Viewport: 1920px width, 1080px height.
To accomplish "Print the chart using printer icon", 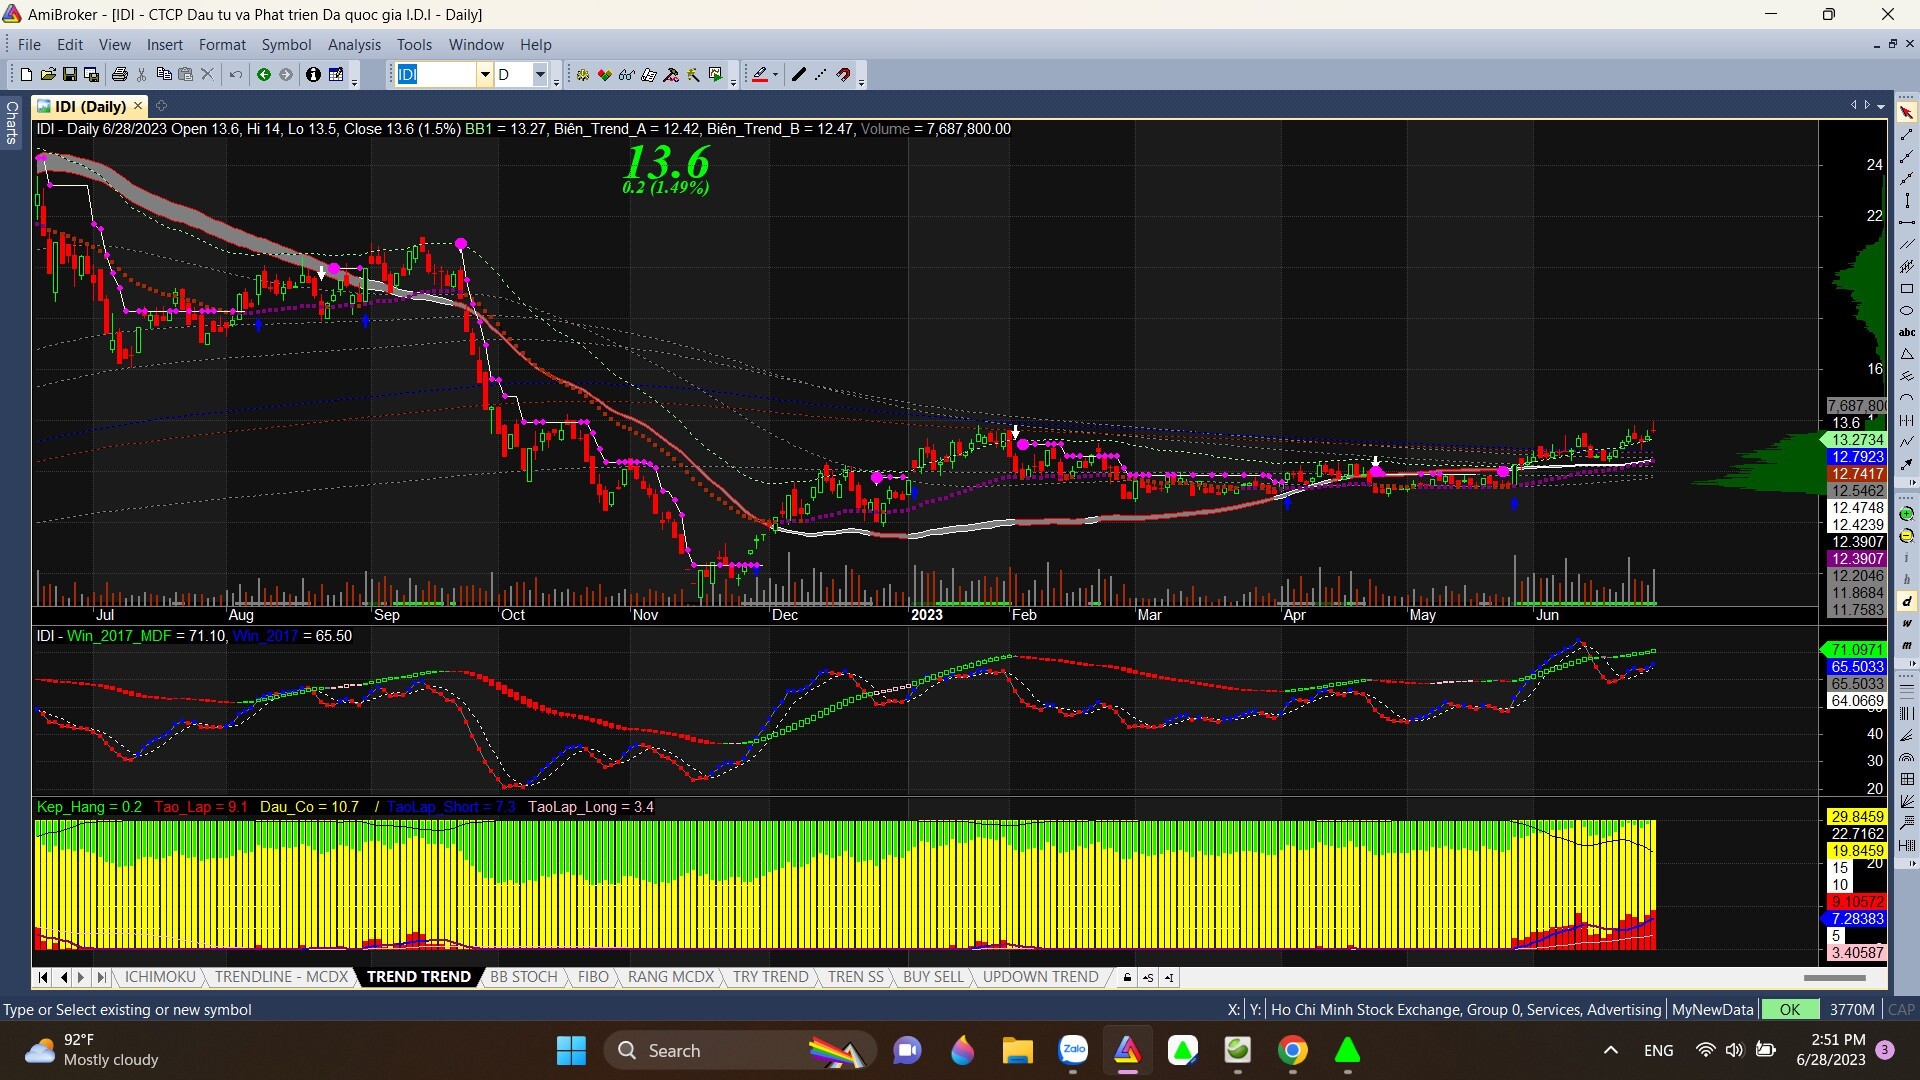I will pyautogui.click(x=120, y=74).
